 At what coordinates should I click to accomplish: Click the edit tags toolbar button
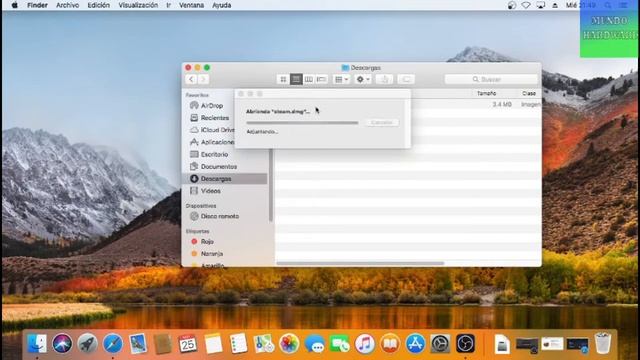[406, 79]
